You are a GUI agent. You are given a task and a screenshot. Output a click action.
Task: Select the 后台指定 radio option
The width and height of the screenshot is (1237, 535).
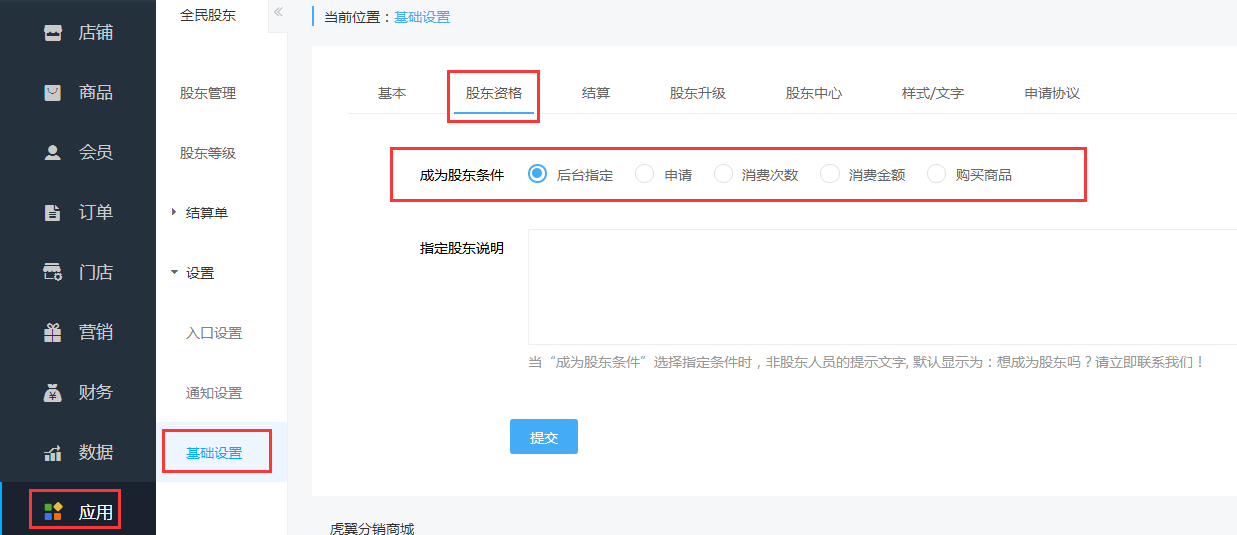pos(537,174)
